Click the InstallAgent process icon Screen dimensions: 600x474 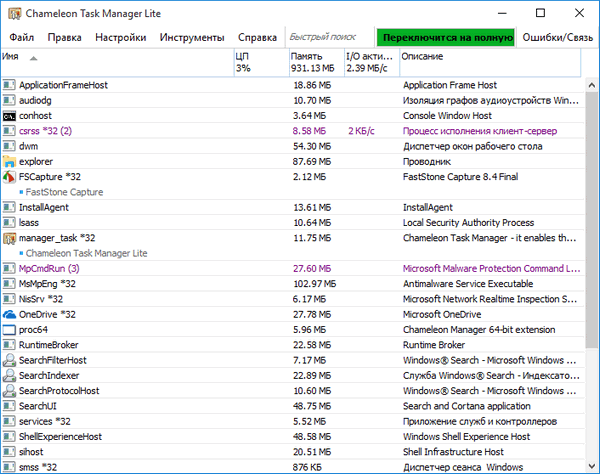9,207
